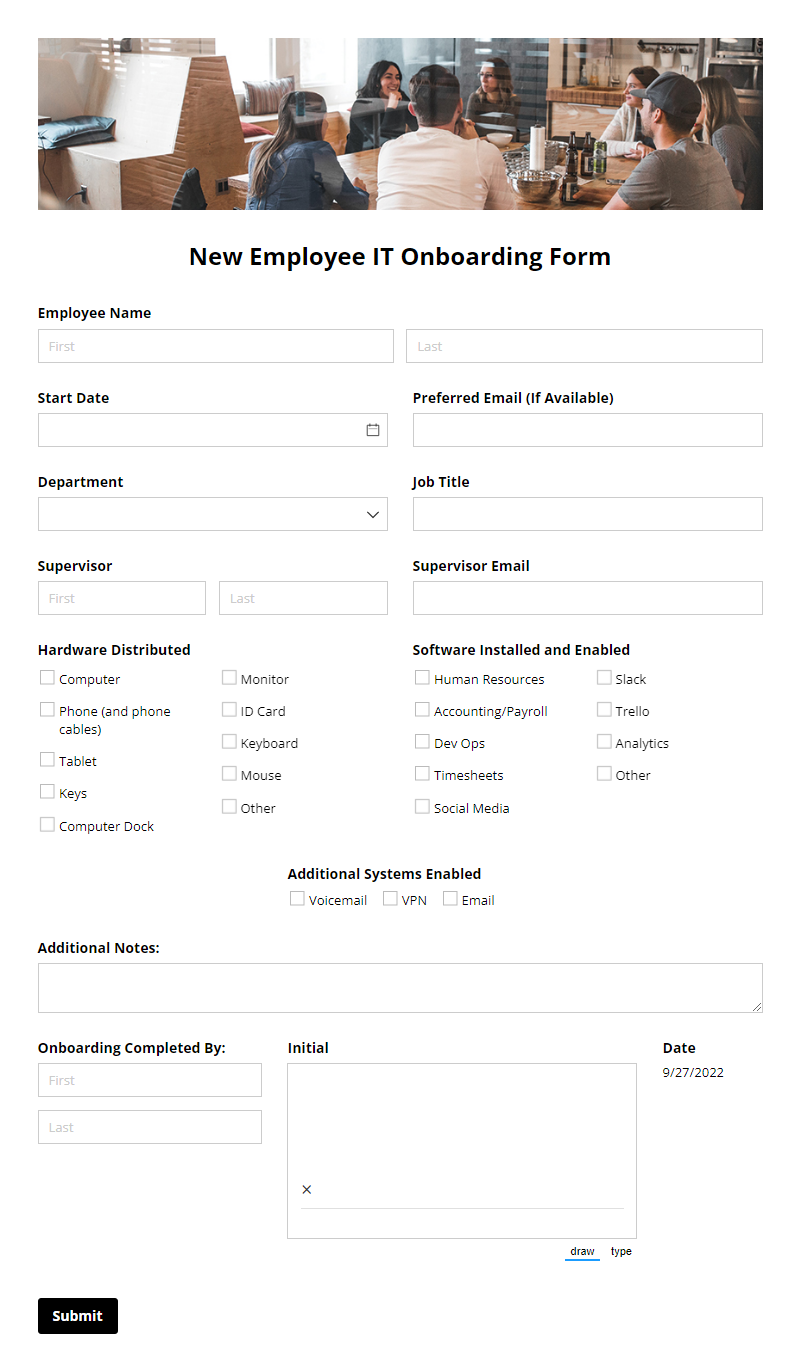Viewport: 800px width, 1372px height.
Task: Check the Monitor hardware box
Action: tap(229, 677)
